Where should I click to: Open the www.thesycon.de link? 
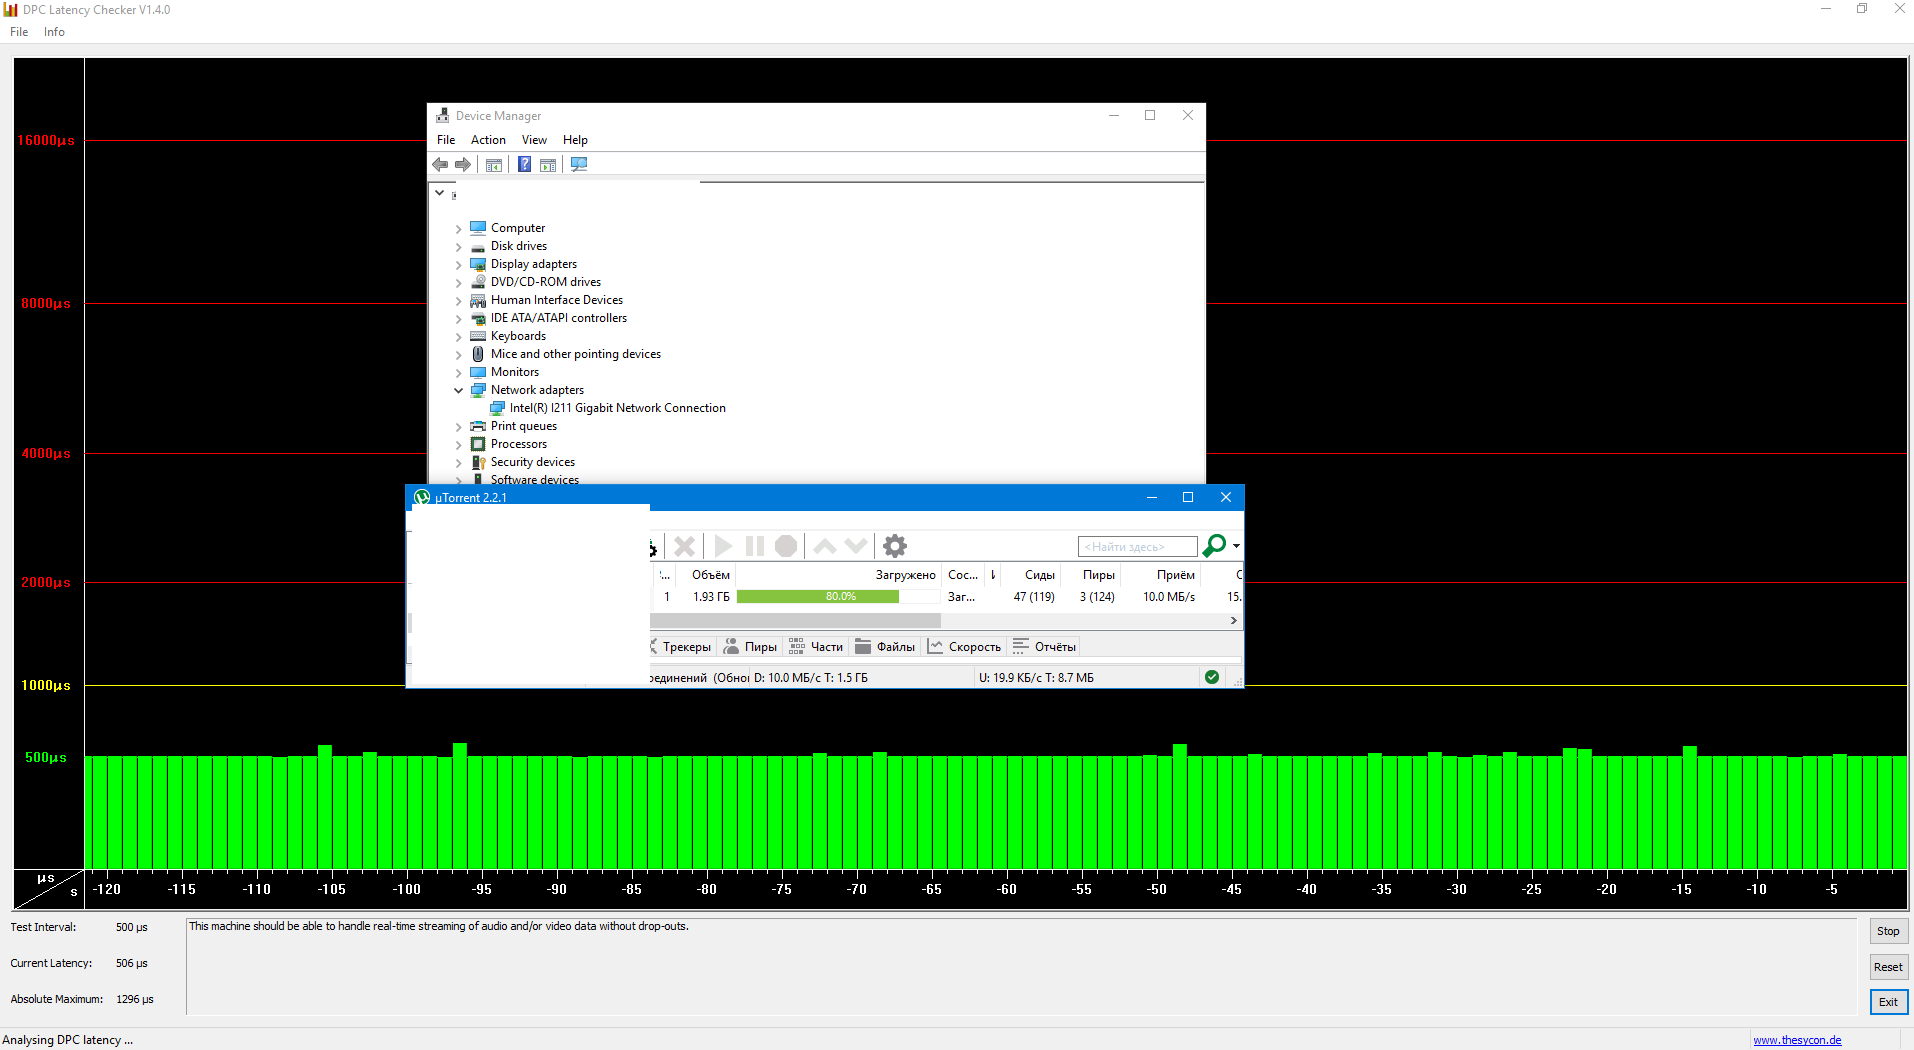1797,1040
